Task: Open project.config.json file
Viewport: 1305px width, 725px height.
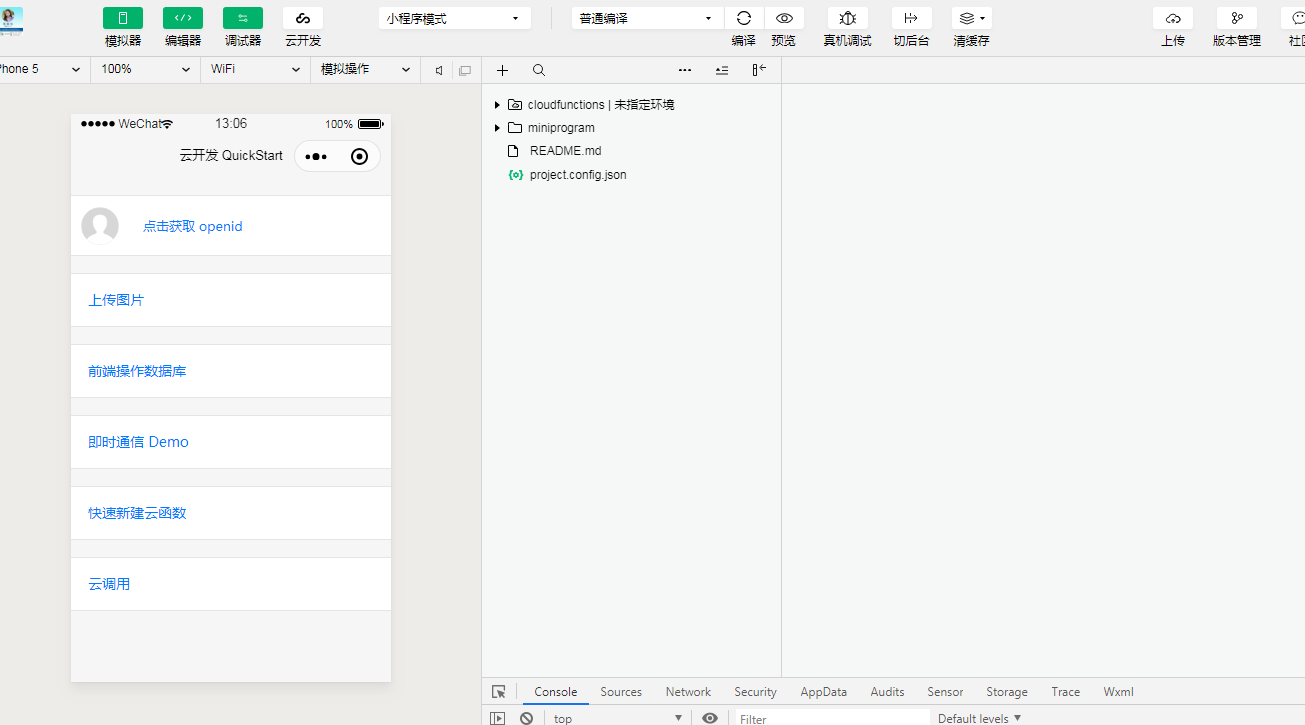Action: pos(577,175)
